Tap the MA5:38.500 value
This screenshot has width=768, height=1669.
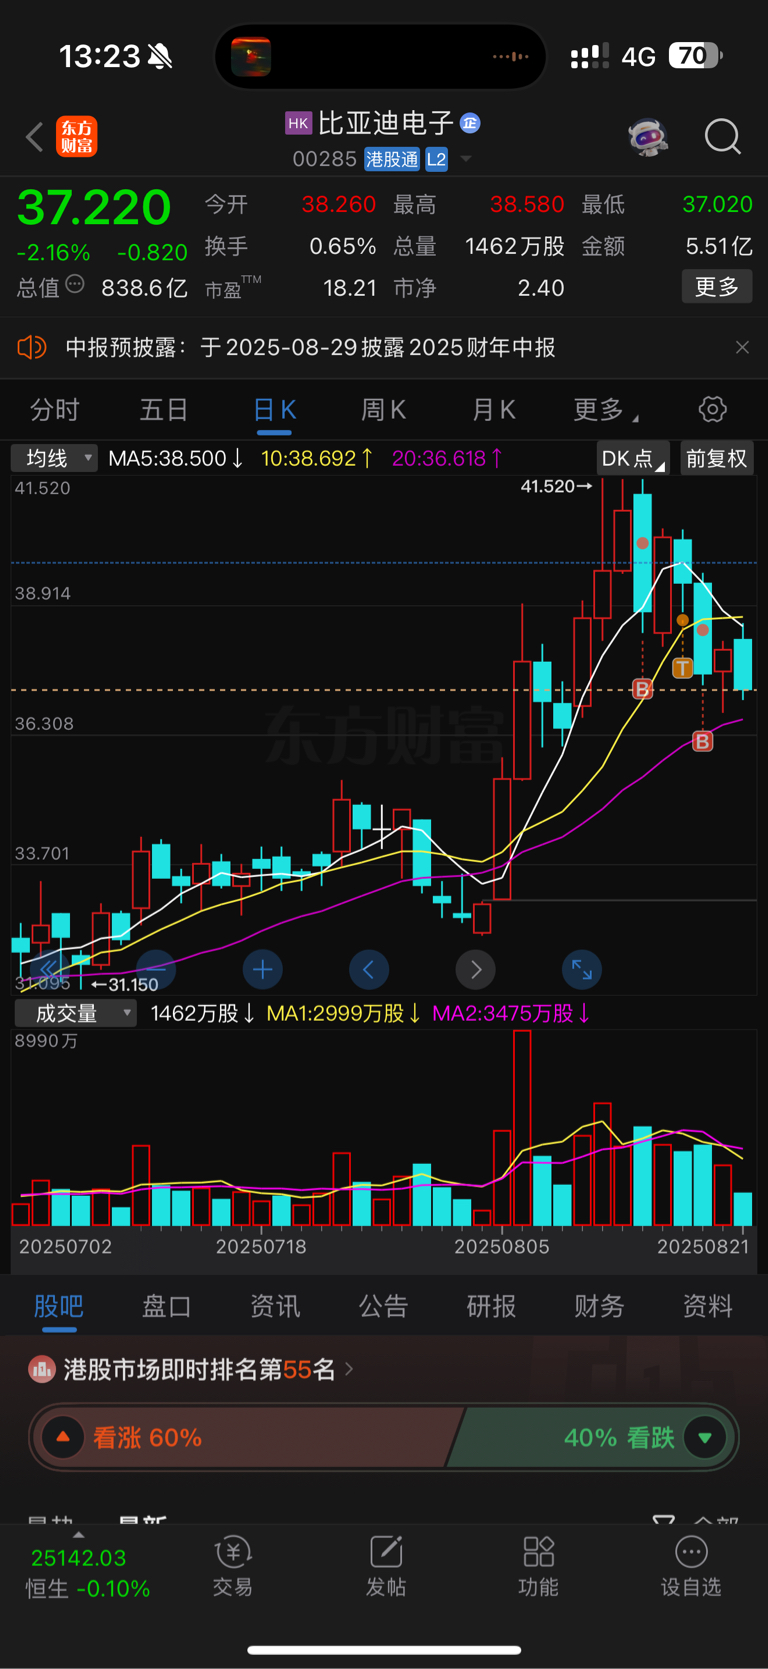pos(176,458)
